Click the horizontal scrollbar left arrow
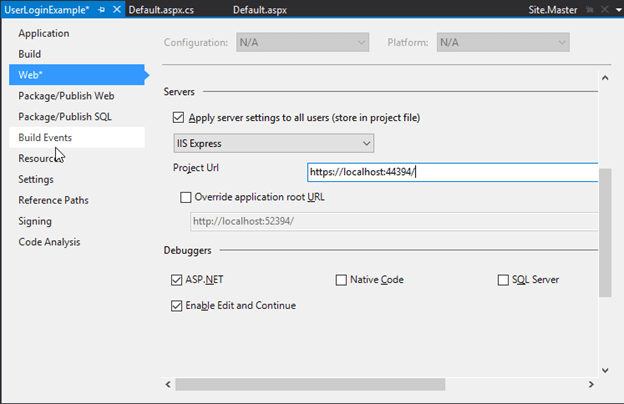624x404 pixels. point(169,384)
